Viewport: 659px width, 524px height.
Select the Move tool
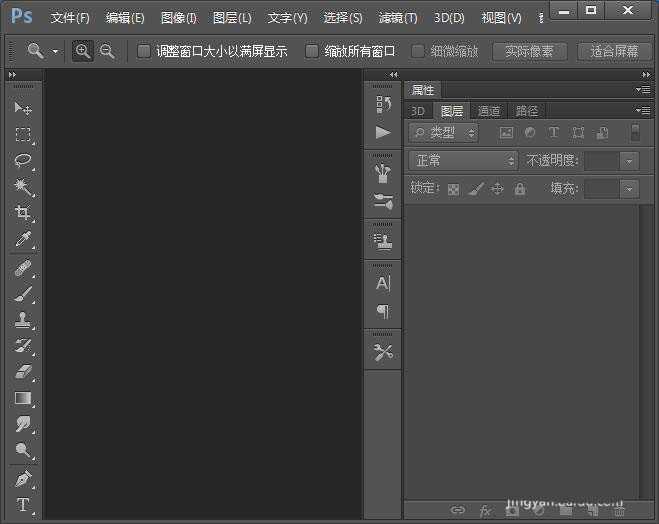click(x=22, y=108)
